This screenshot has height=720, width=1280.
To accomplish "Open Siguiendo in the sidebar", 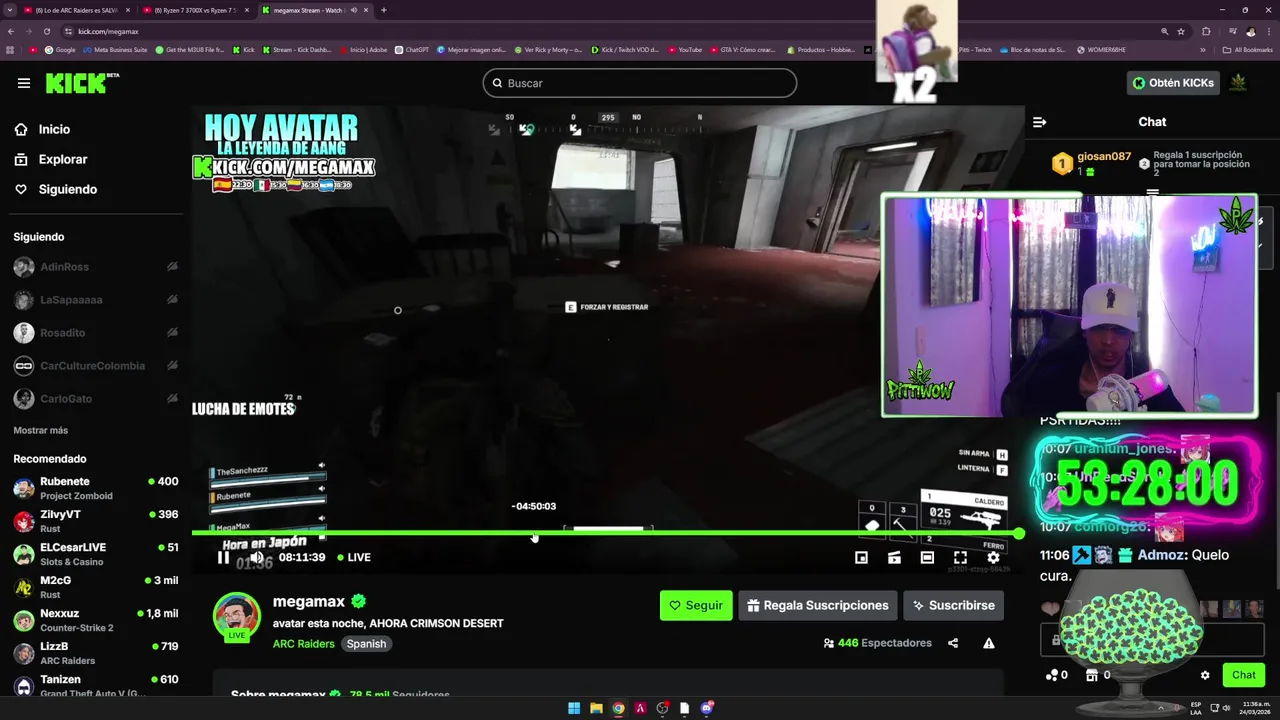I will 68,189.
